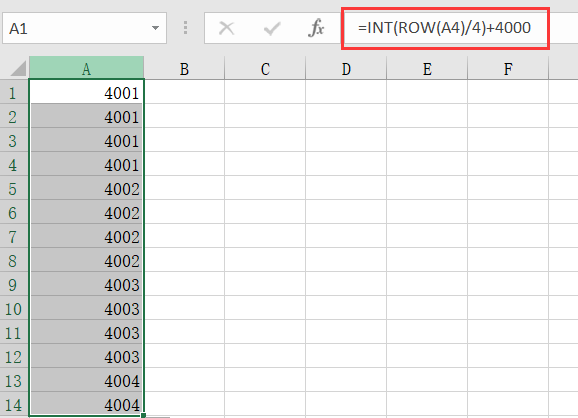Select row 9 header
Screen dimensions: 578x418
[14, 284]
